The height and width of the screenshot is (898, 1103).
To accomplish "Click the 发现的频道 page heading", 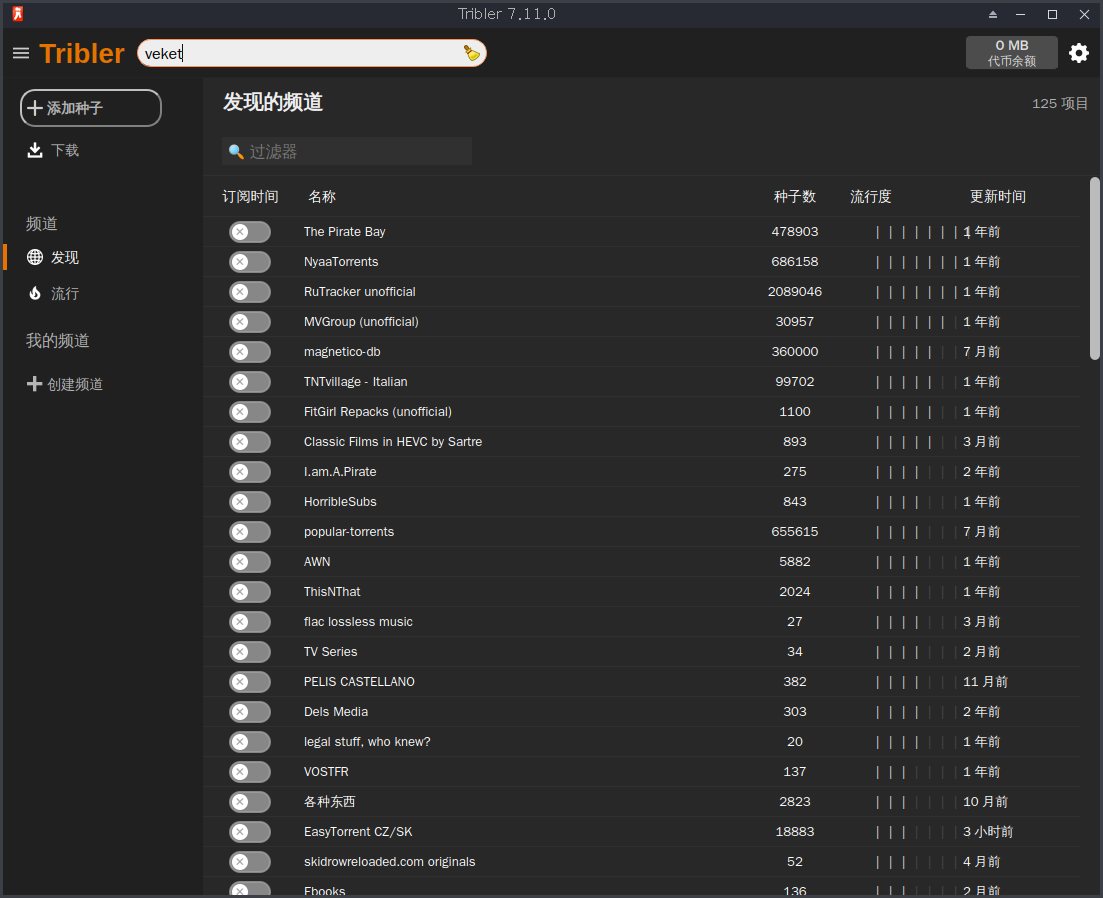I will pos(273,102).
